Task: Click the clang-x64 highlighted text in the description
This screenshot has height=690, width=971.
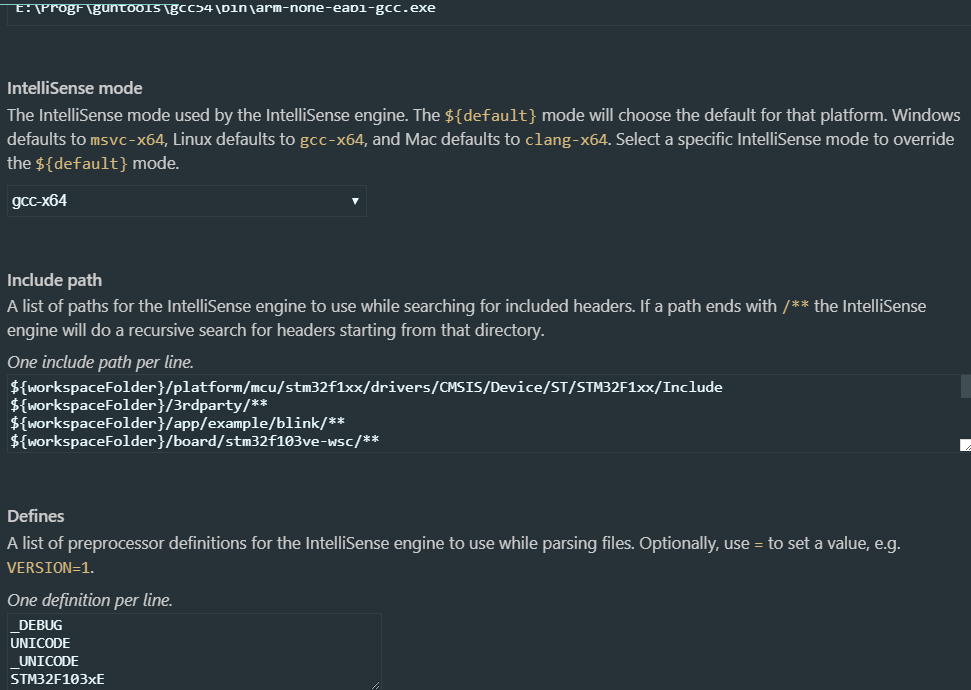Action: tap(566, 138)
